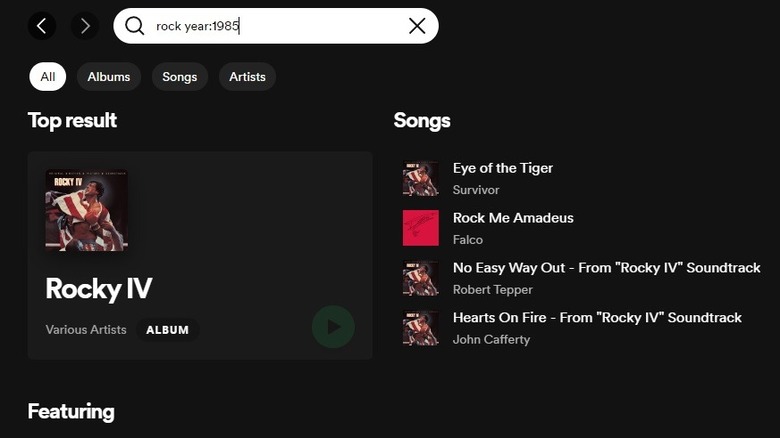Go back with the left arrow button
Screen dimensions: 780x438
pos(41,26)
